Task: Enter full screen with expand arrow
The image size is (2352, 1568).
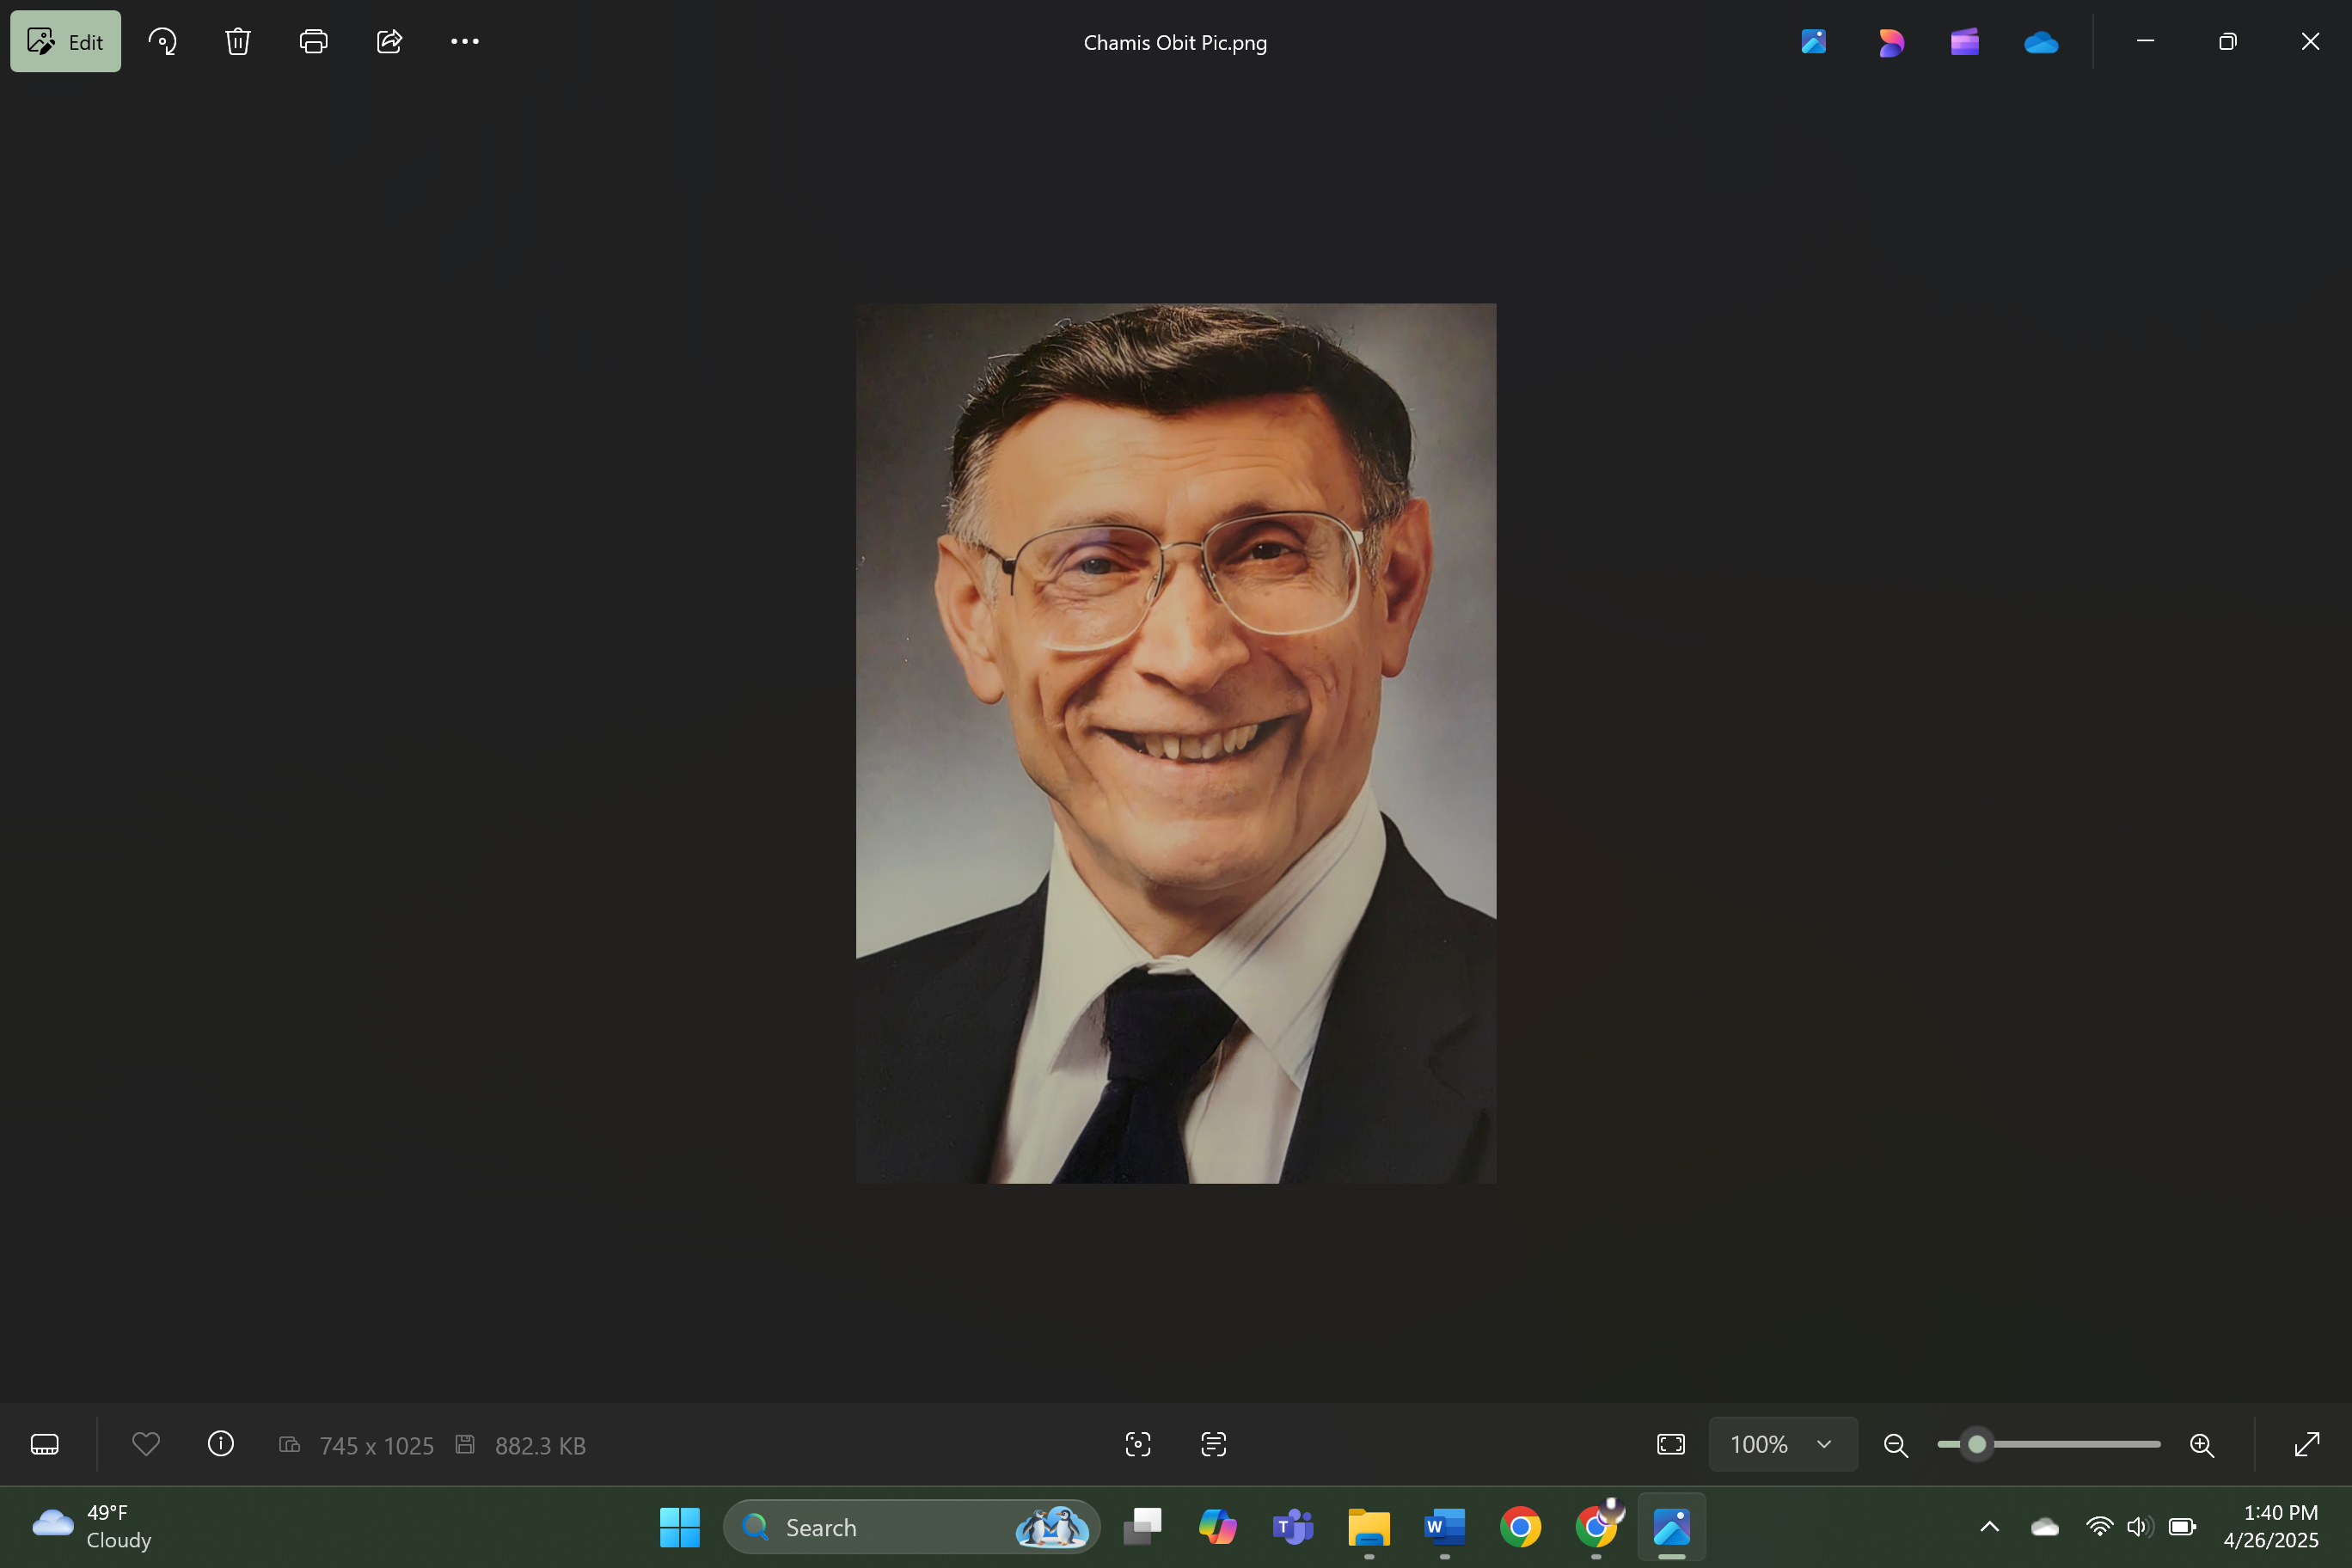Action: point(2307,1445)
